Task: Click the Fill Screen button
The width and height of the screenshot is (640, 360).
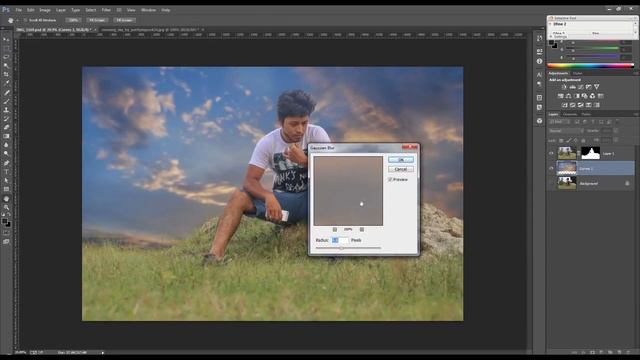Action: [x=124, y=20]
